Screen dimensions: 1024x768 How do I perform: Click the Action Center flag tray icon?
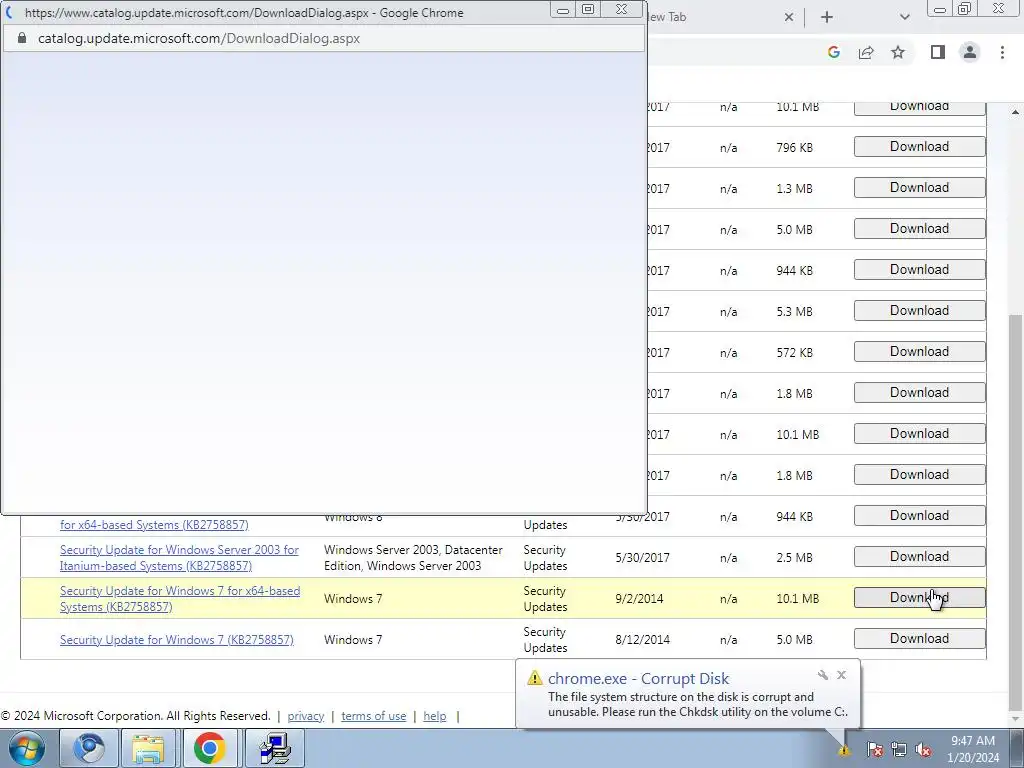[875, 750]
